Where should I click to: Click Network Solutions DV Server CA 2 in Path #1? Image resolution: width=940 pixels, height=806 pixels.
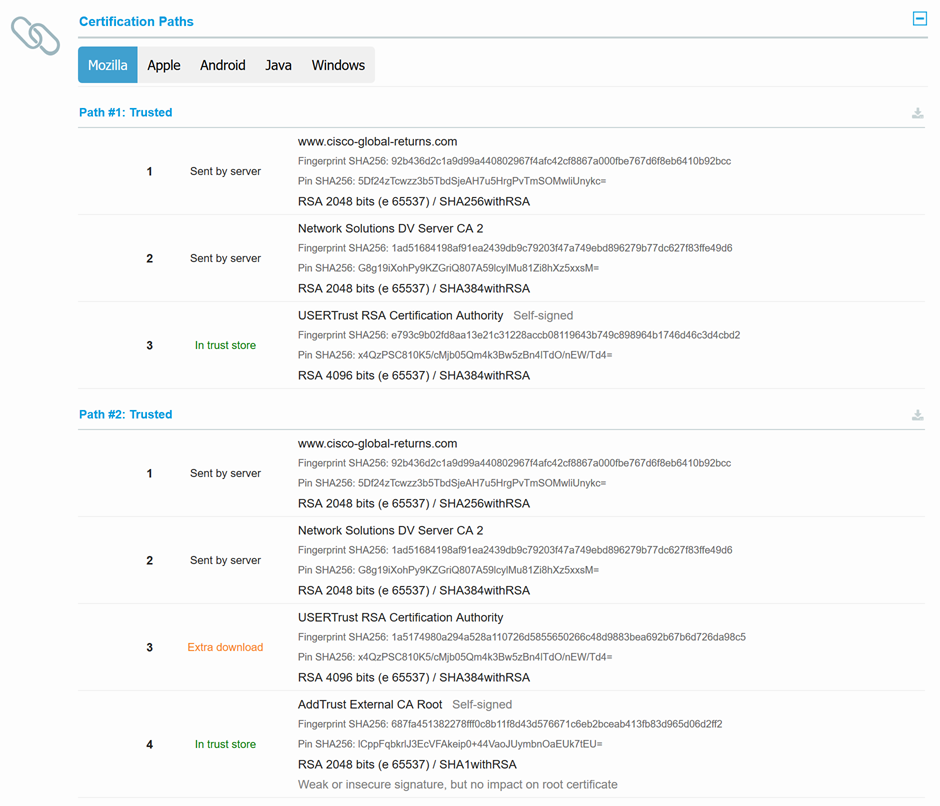point(390,228)
